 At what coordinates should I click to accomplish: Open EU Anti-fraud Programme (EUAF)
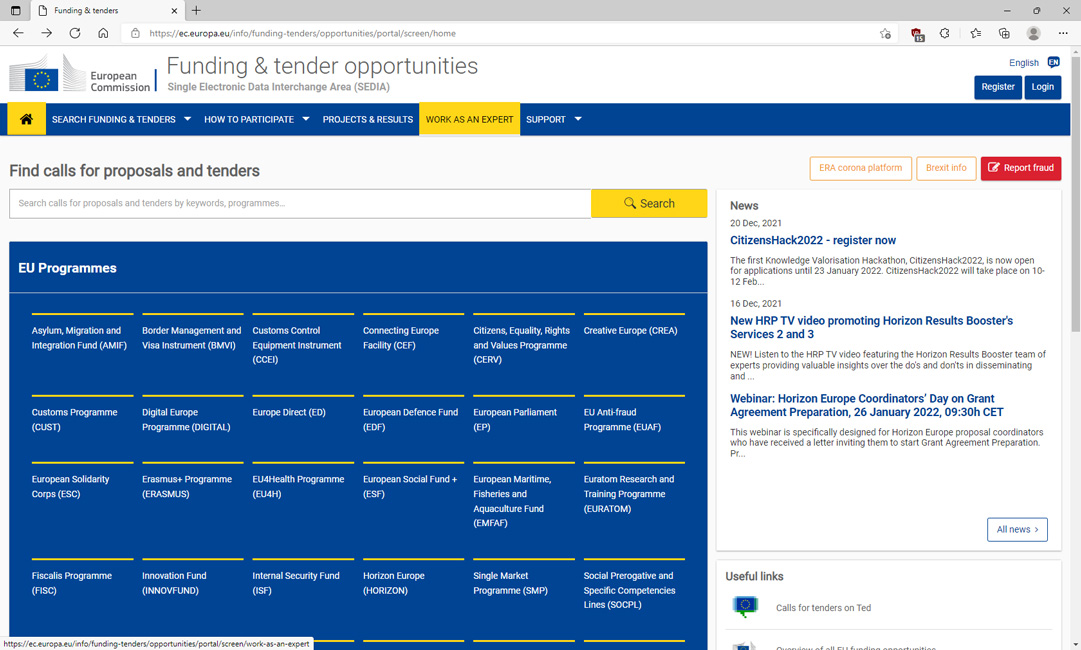tap(622, 420)
